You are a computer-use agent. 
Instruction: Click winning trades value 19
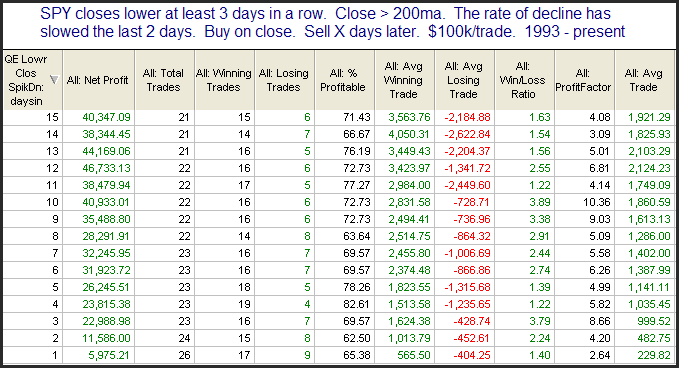tap(245, 304)
